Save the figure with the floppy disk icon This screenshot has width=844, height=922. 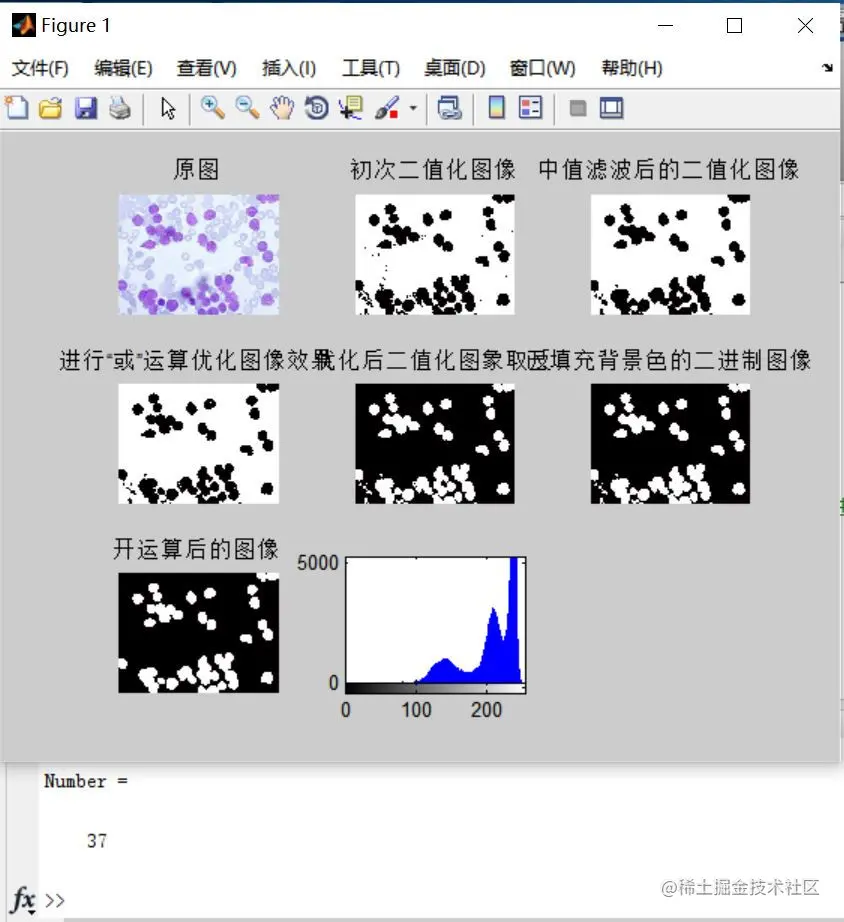[x=86, y=108]
